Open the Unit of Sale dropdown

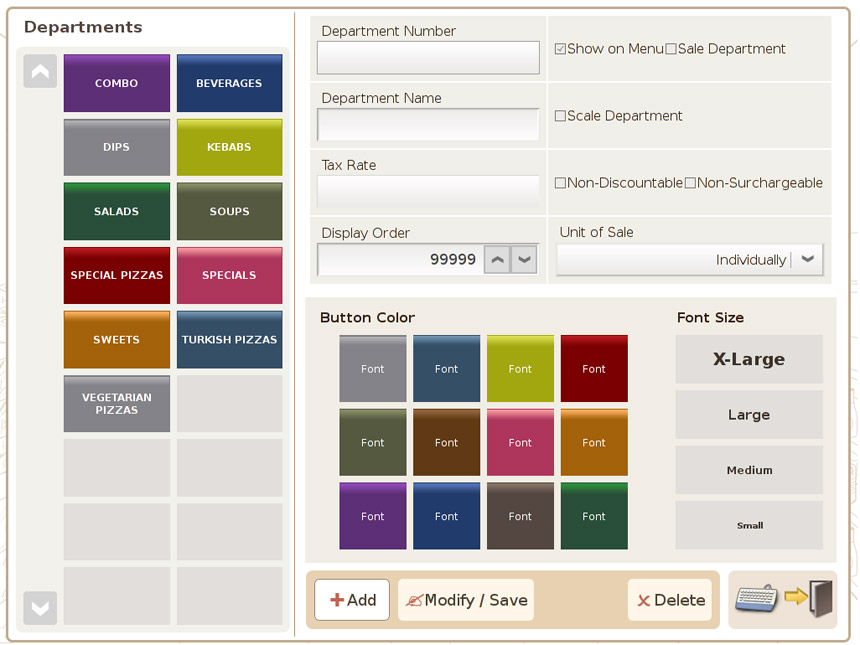690,259
